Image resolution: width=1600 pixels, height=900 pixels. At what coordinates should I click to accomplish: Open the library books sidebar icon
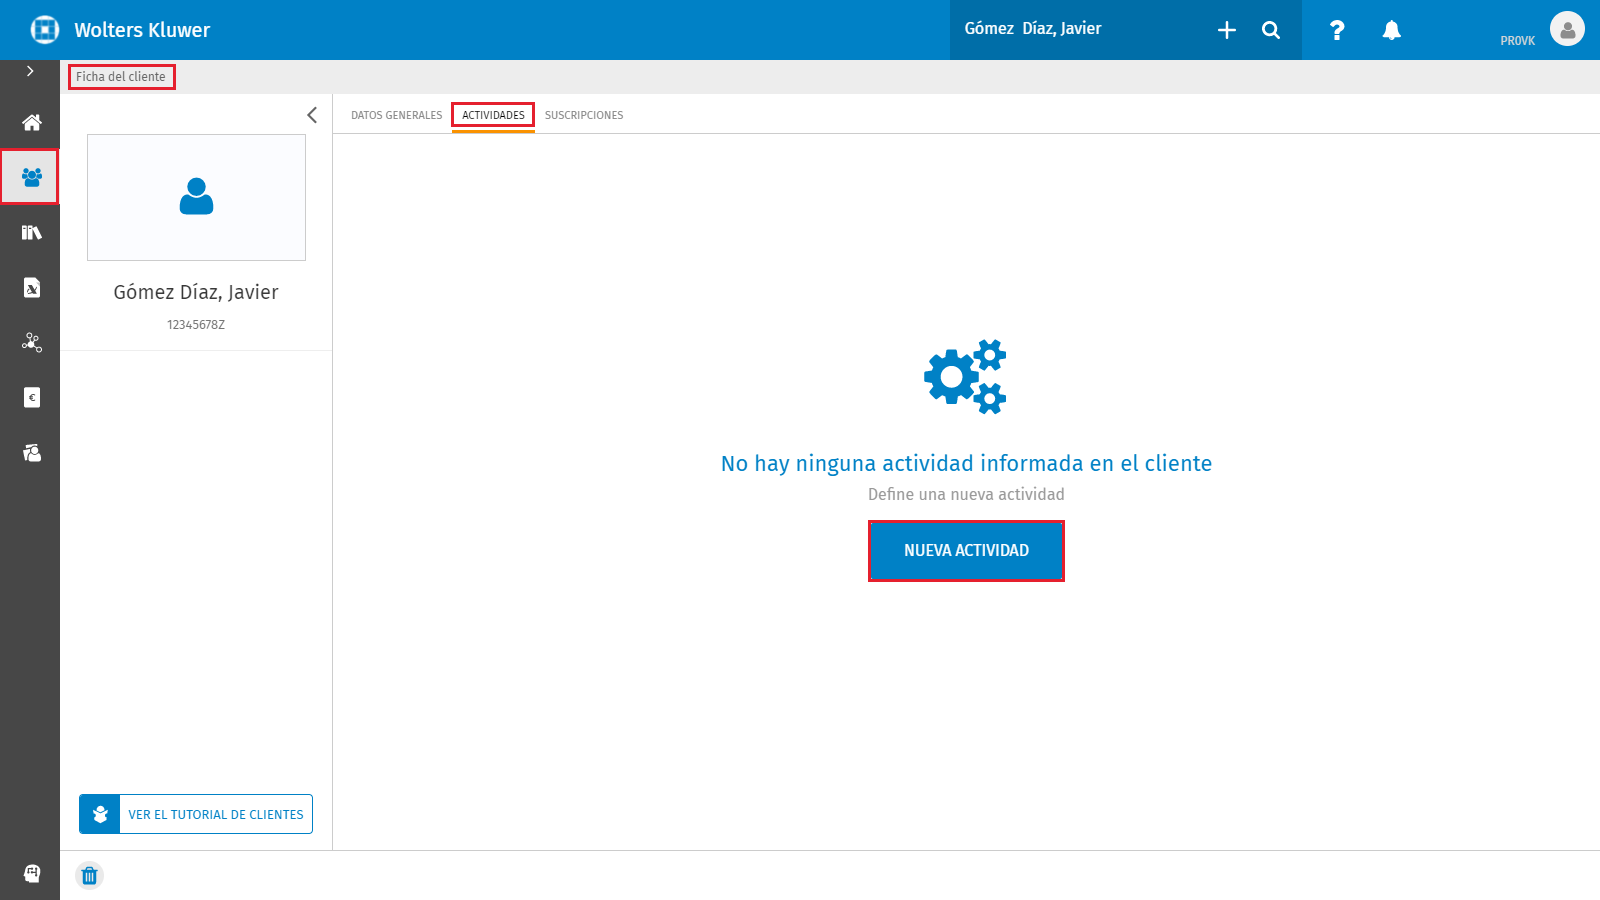[x=31, y=232]
